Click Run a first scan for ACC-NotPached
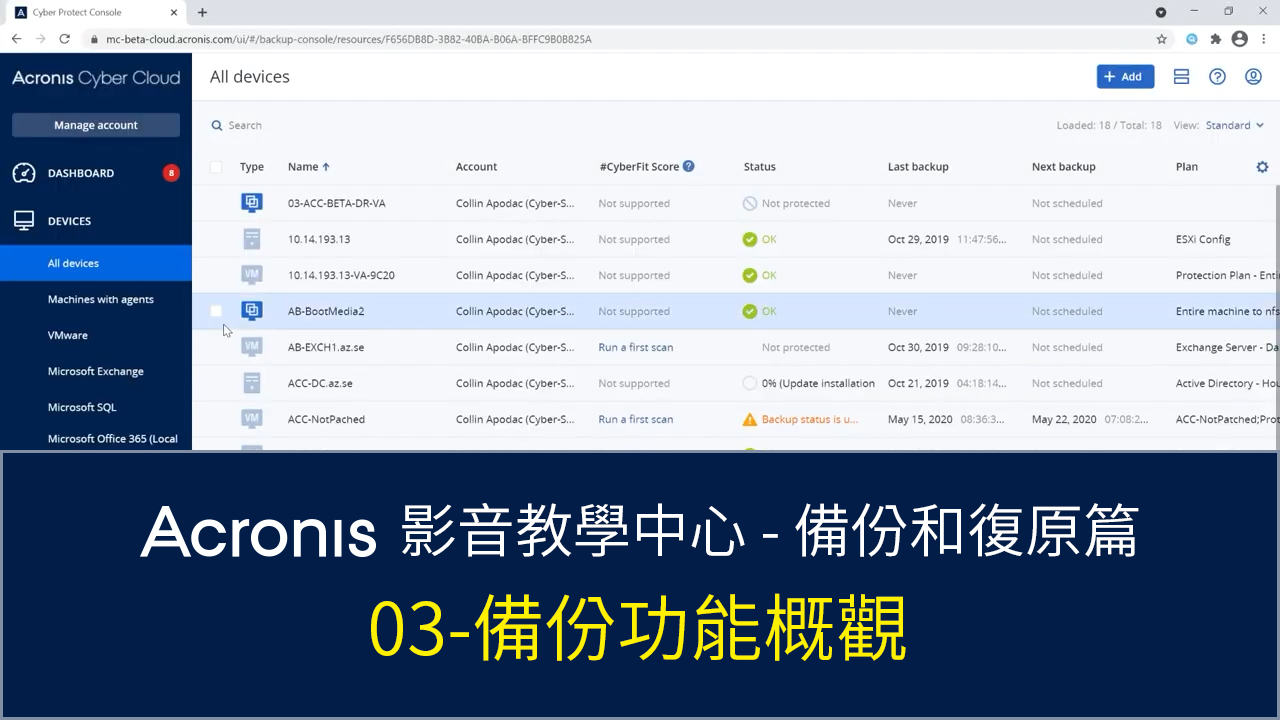This screenshot has width=1280, height=720. pyautogui.click(x=636, y=419)
